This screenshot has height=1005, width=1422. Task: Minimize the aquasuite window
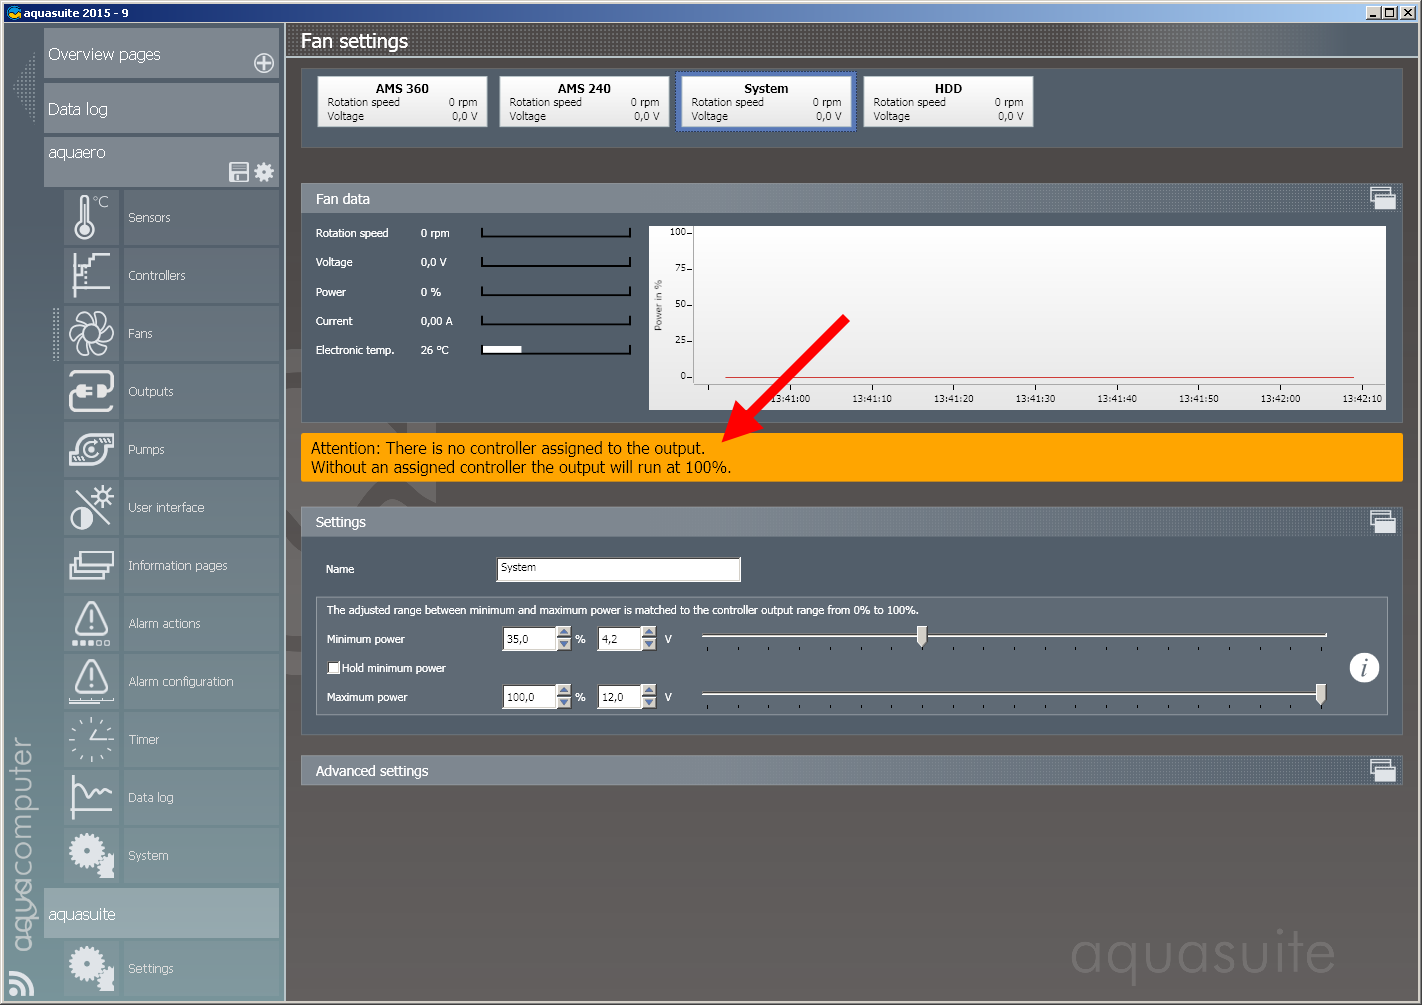click(1374, 13)
